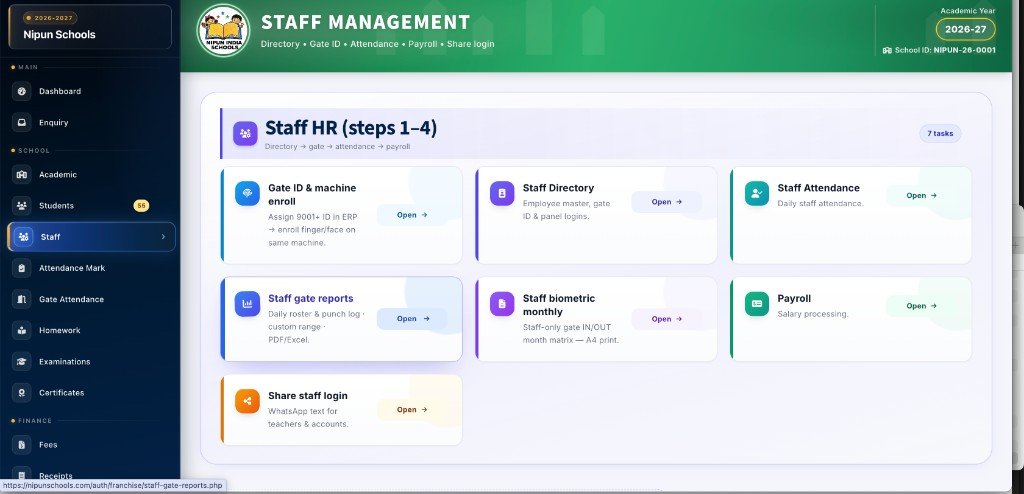Select Homework in the sidebar
Viewport: 1024px width, 494px height.
tap(90, 330)
